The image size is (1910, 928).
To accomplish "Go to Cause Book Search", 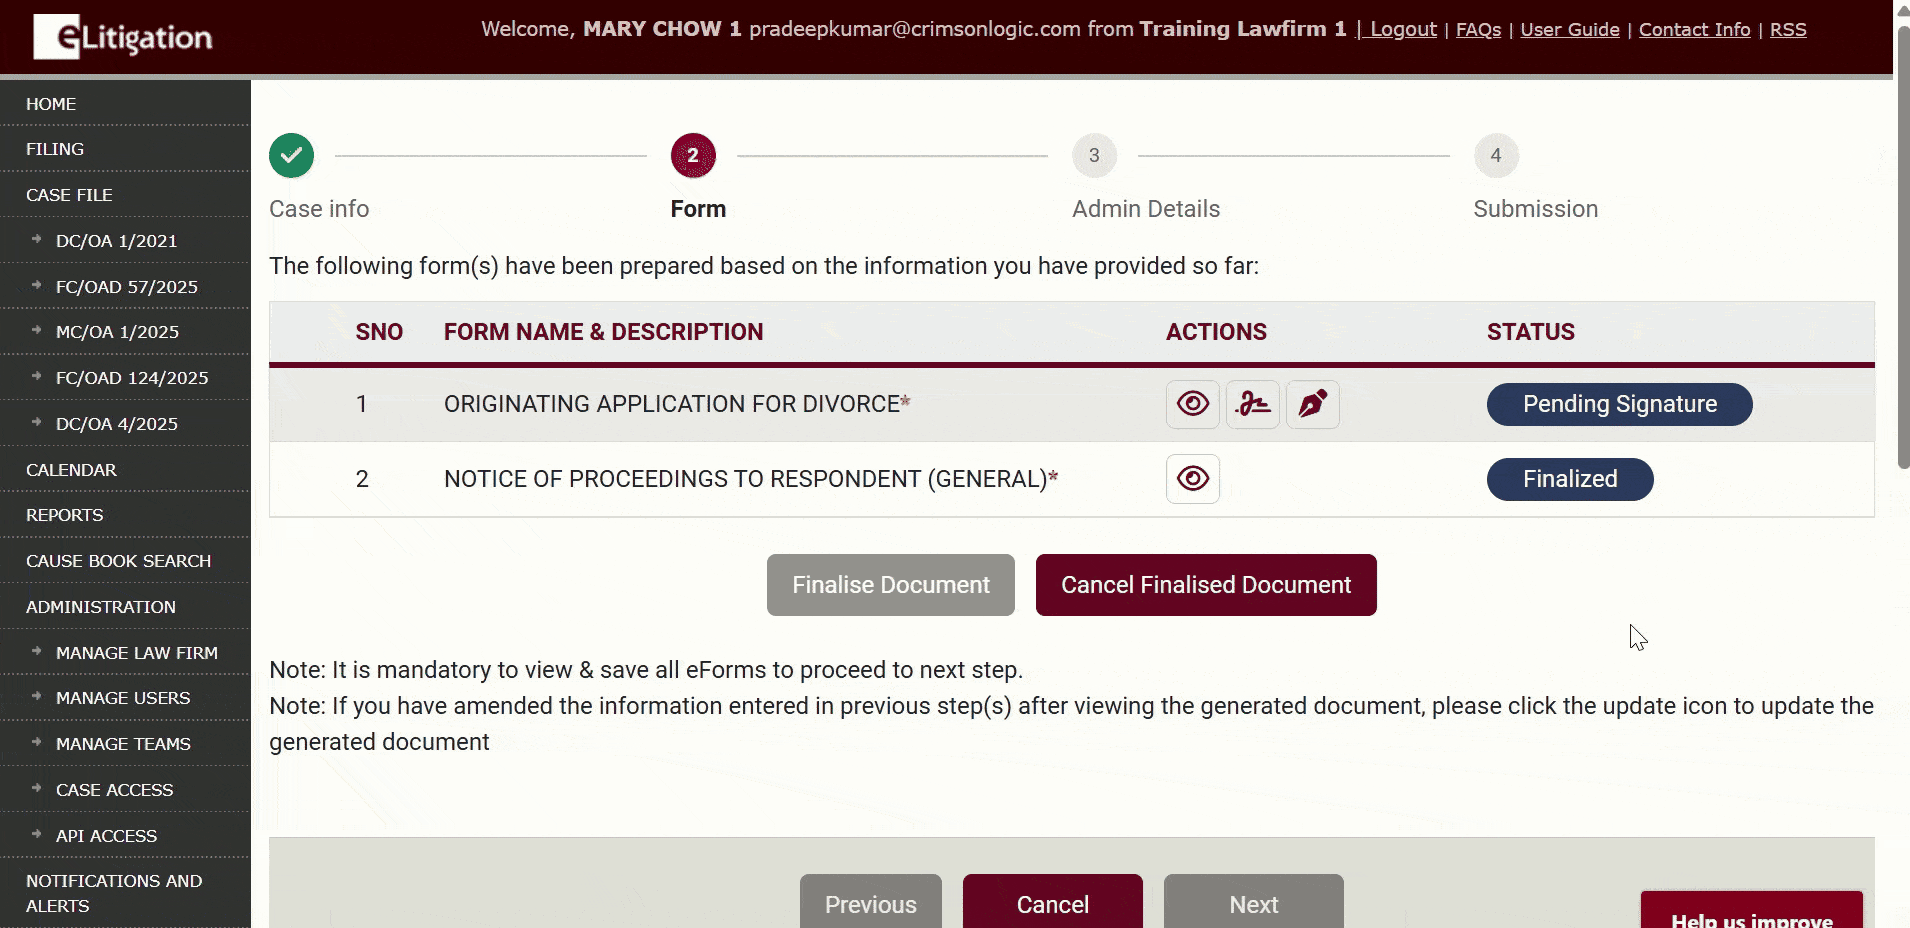I will [118, 561].
